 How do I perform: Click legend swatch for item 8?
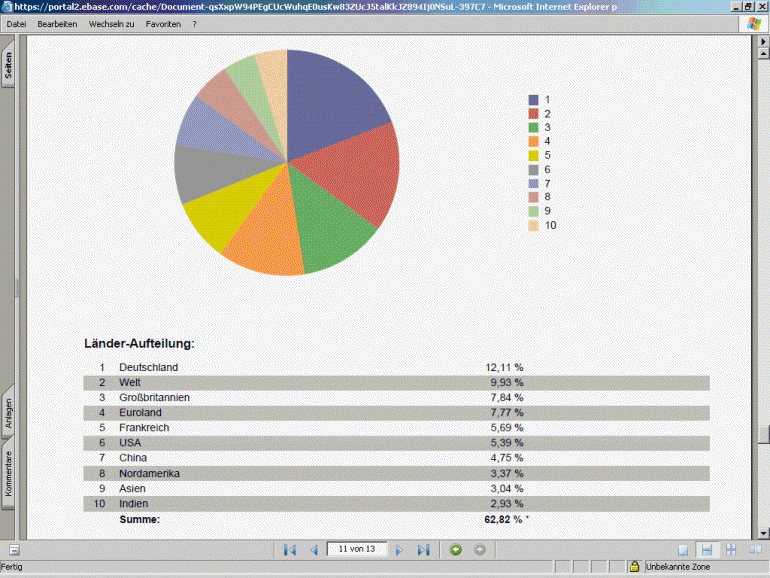pyautogui.click(x=533, y=197)
